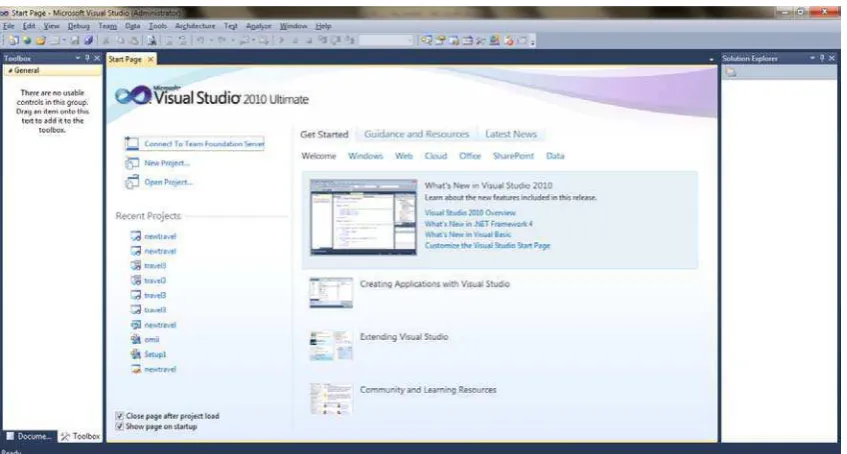Toggle 'Show page on startup' checkbox
847x454 pixels.
tap(120, 426)
